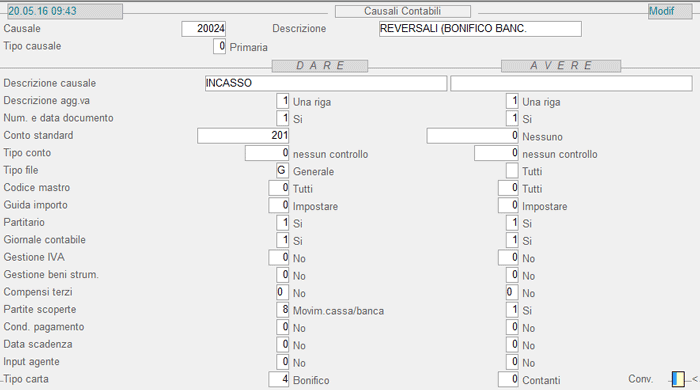Click Conto standard AVERE field

pyautogui.click(x=473, y=135)
